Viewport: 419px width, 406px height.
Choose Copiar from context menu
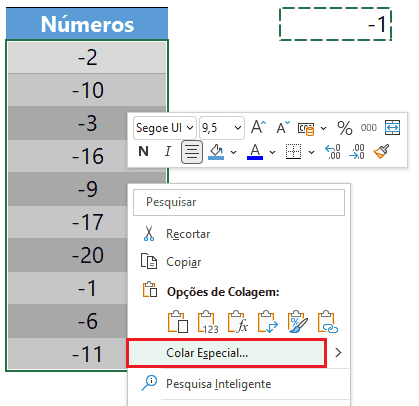click(184, 262)
